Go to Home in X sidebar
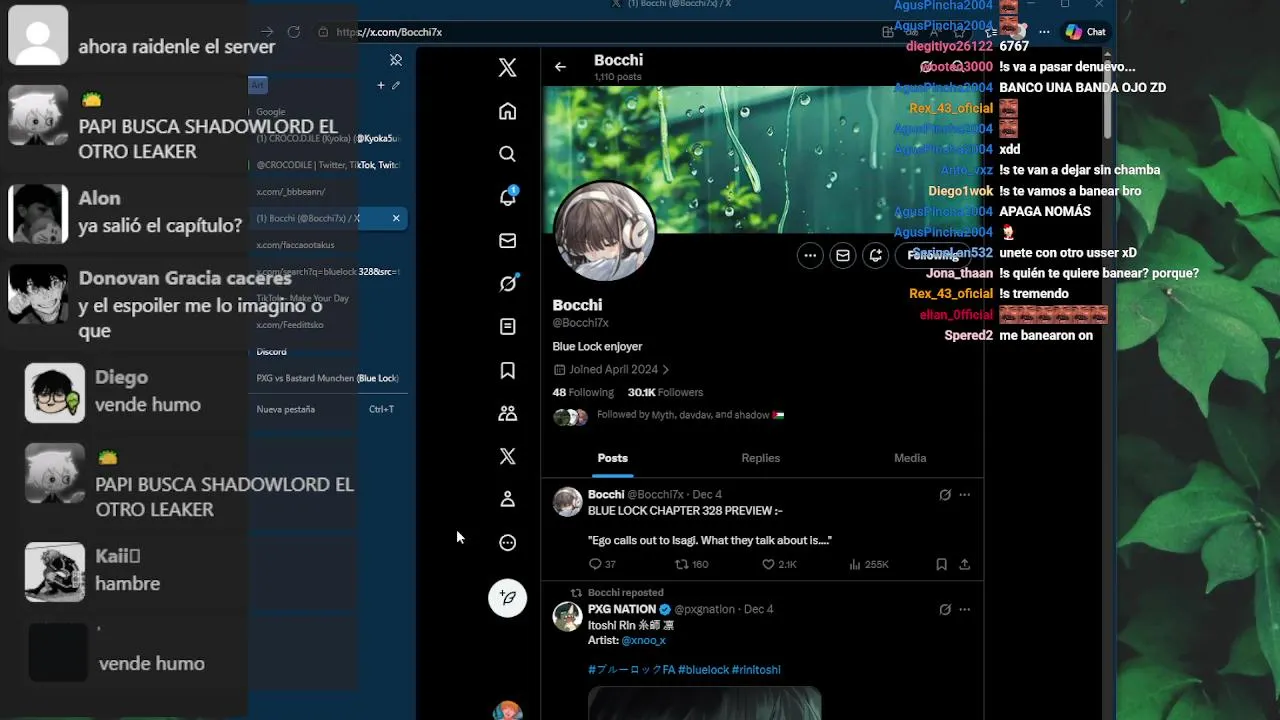The image size is (1280, 720). tap(507, 111)
